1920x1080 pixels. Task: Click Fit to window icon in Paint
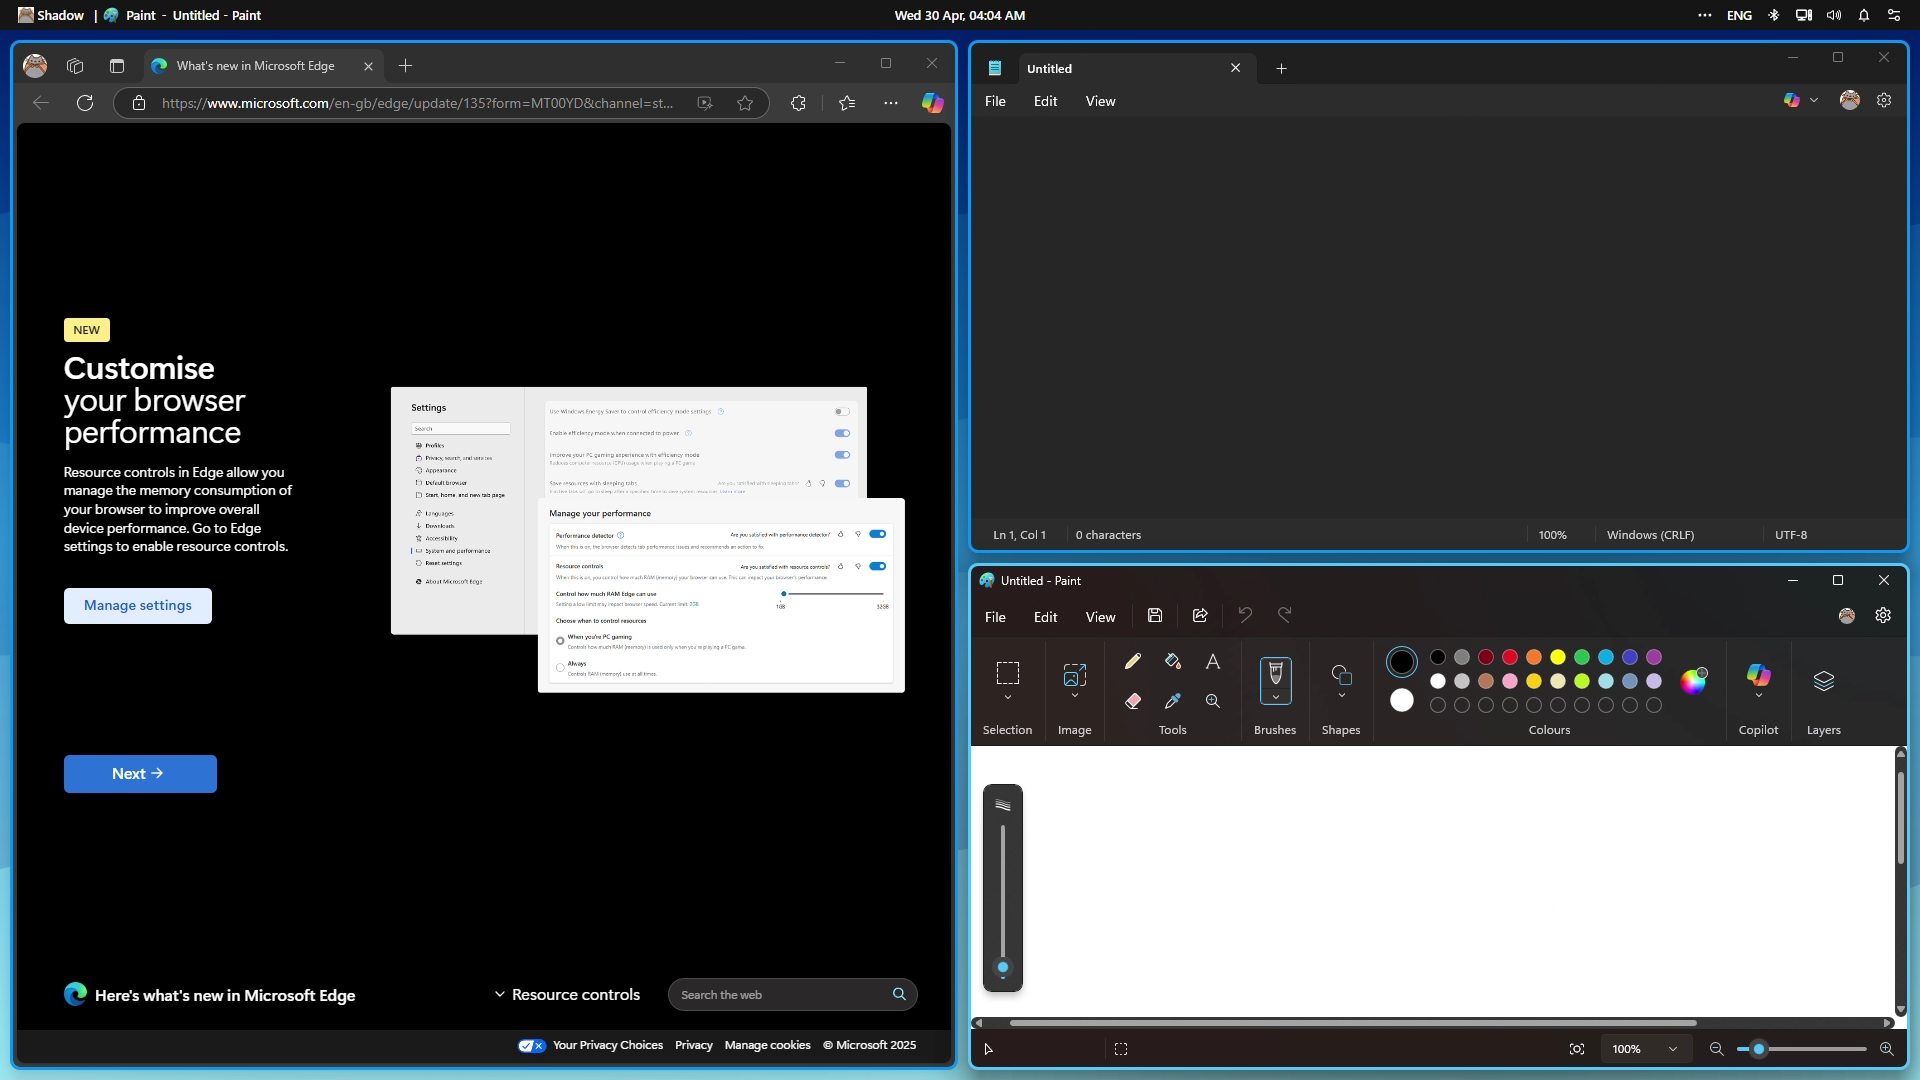click(1577, 1049)
